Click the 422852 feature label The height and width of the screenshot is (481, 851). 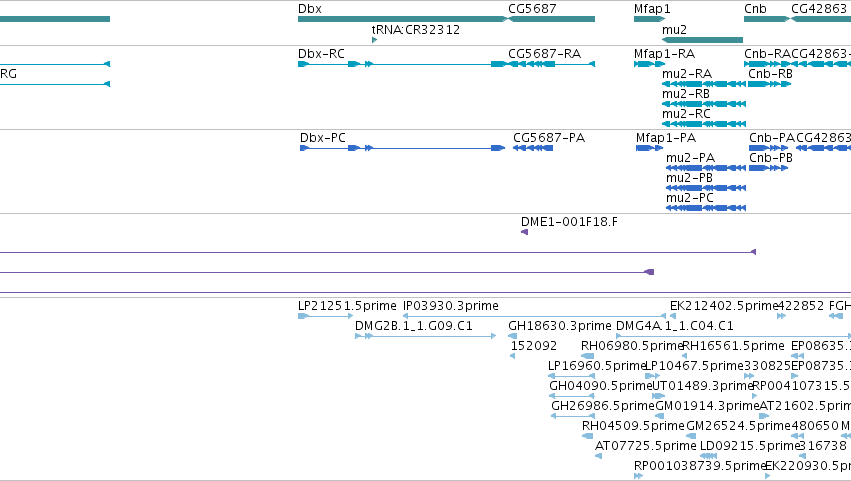point(801,306)
